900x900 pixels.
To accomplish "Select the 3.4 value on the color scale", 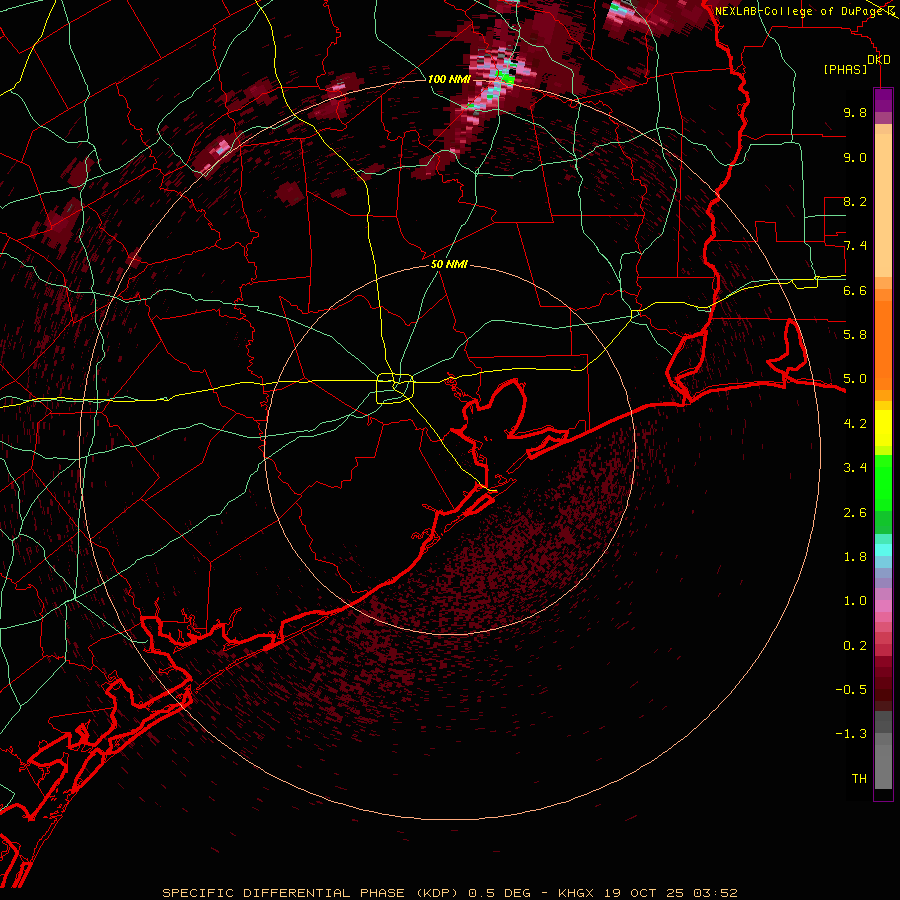I will pos(855,468).
